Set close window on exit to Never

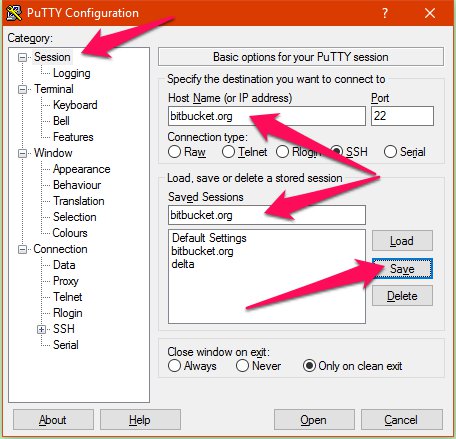pyautogui.click(x=242, y=366)
